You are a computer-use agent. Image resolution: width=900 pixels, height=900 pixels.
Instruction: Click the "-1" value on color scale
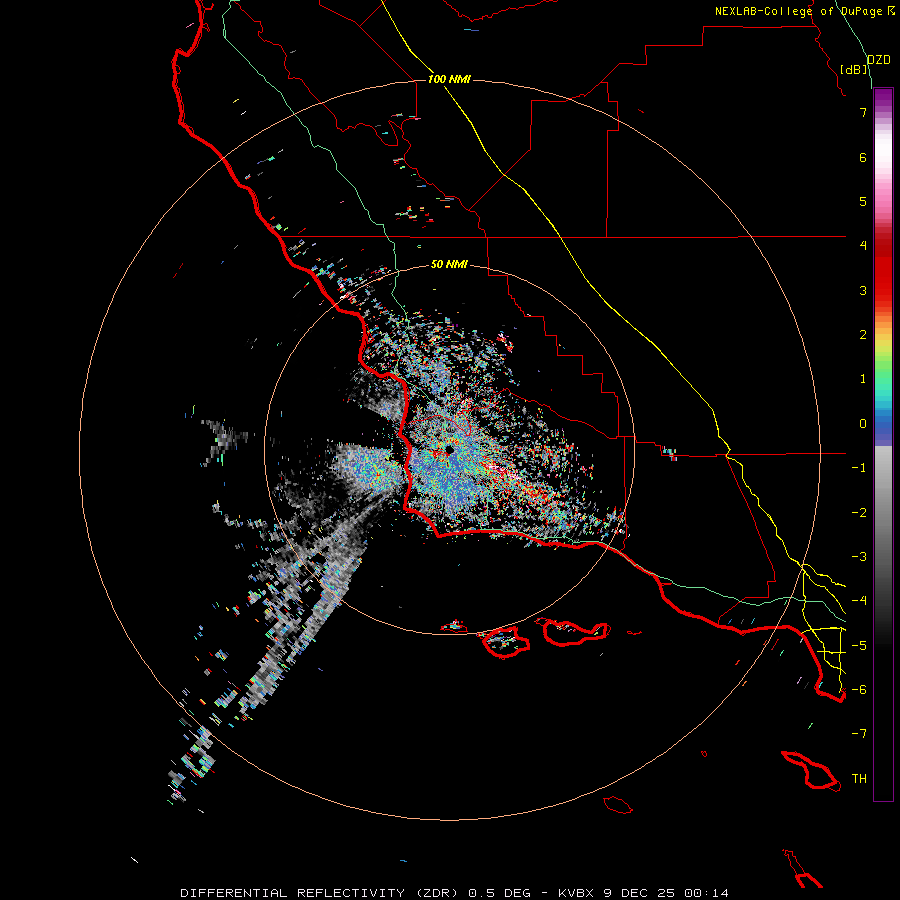(859, 467)
